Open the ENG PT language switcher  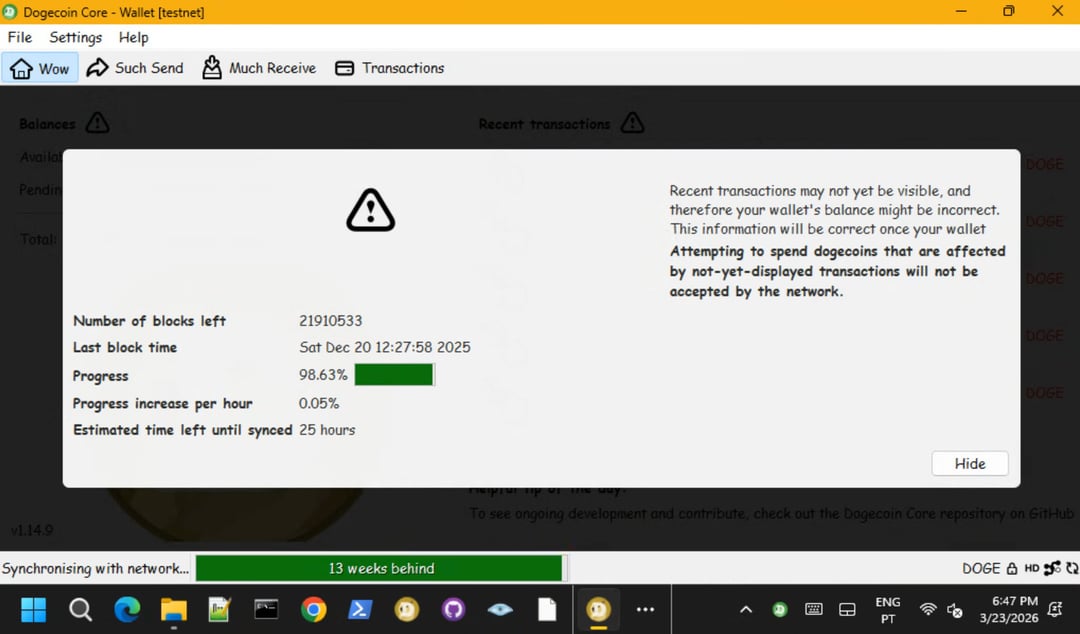pyautogui.click(x=887, y=609)
